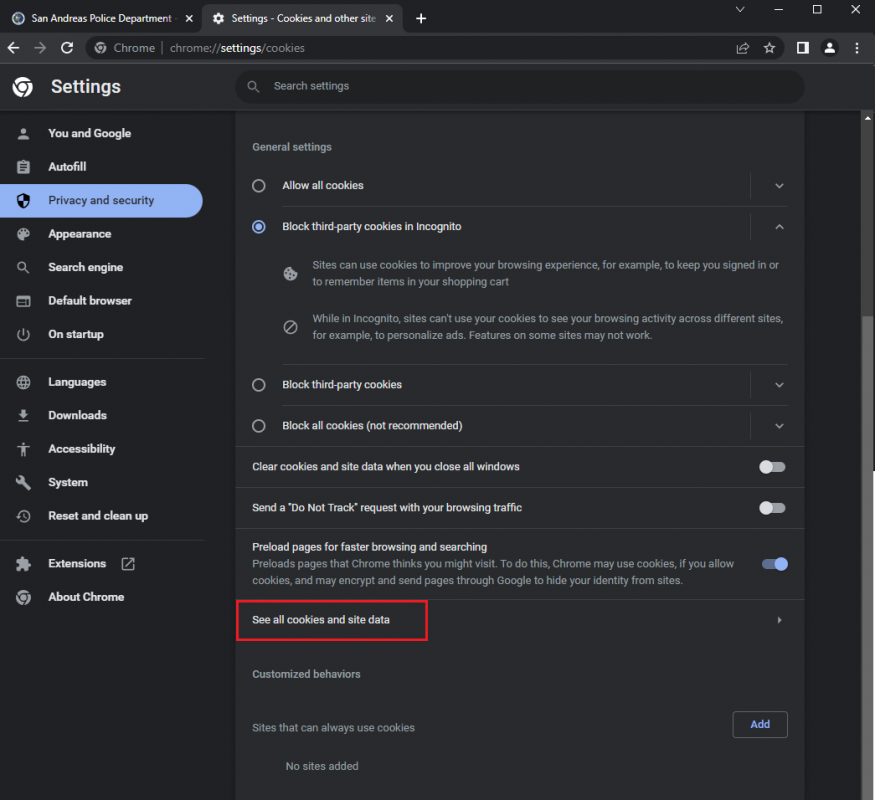Select Block third-party cookies in Incognito radio

259,227
